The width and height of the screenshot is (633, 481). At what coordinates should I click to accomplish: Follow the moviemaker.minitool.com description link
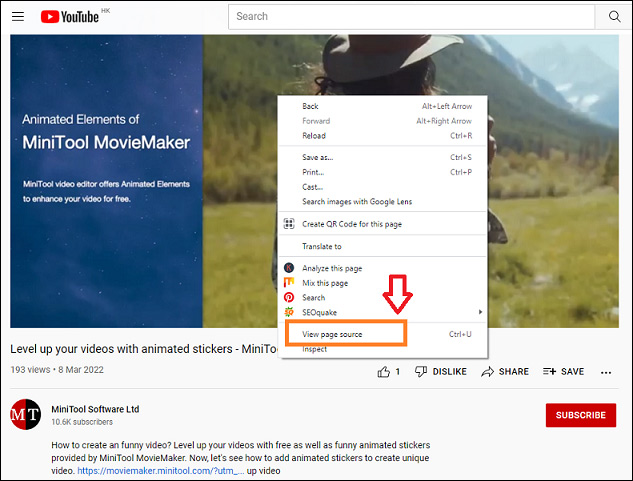point(160,471)
